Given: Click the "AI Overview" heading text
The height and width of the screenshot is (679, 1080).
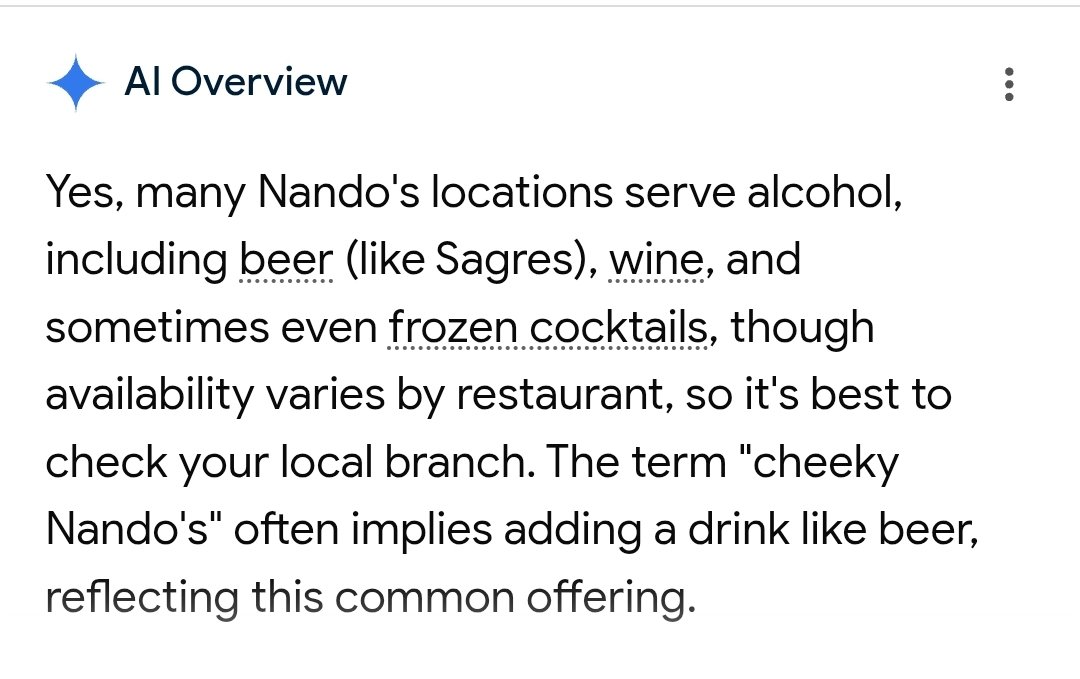Looking at the screenshot, I should [x=235, y=82].
